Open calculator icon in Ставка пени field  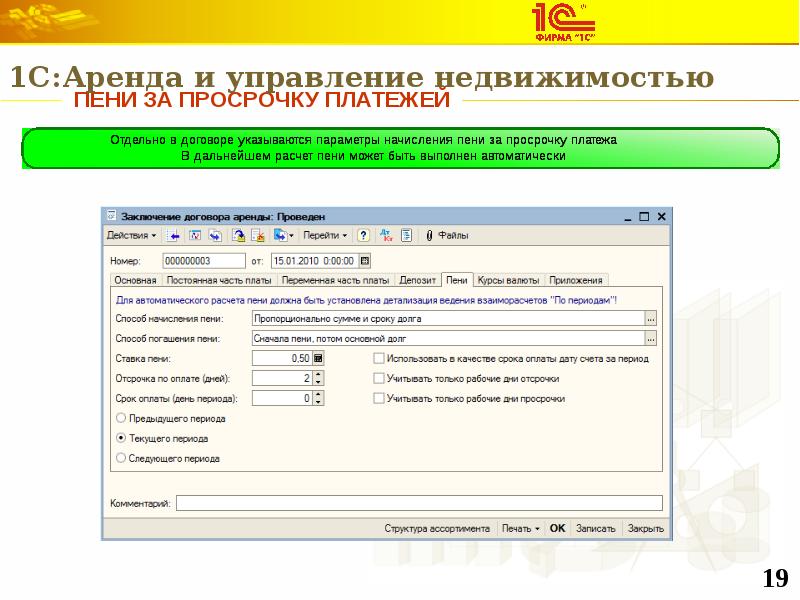[x=318, y=358]
